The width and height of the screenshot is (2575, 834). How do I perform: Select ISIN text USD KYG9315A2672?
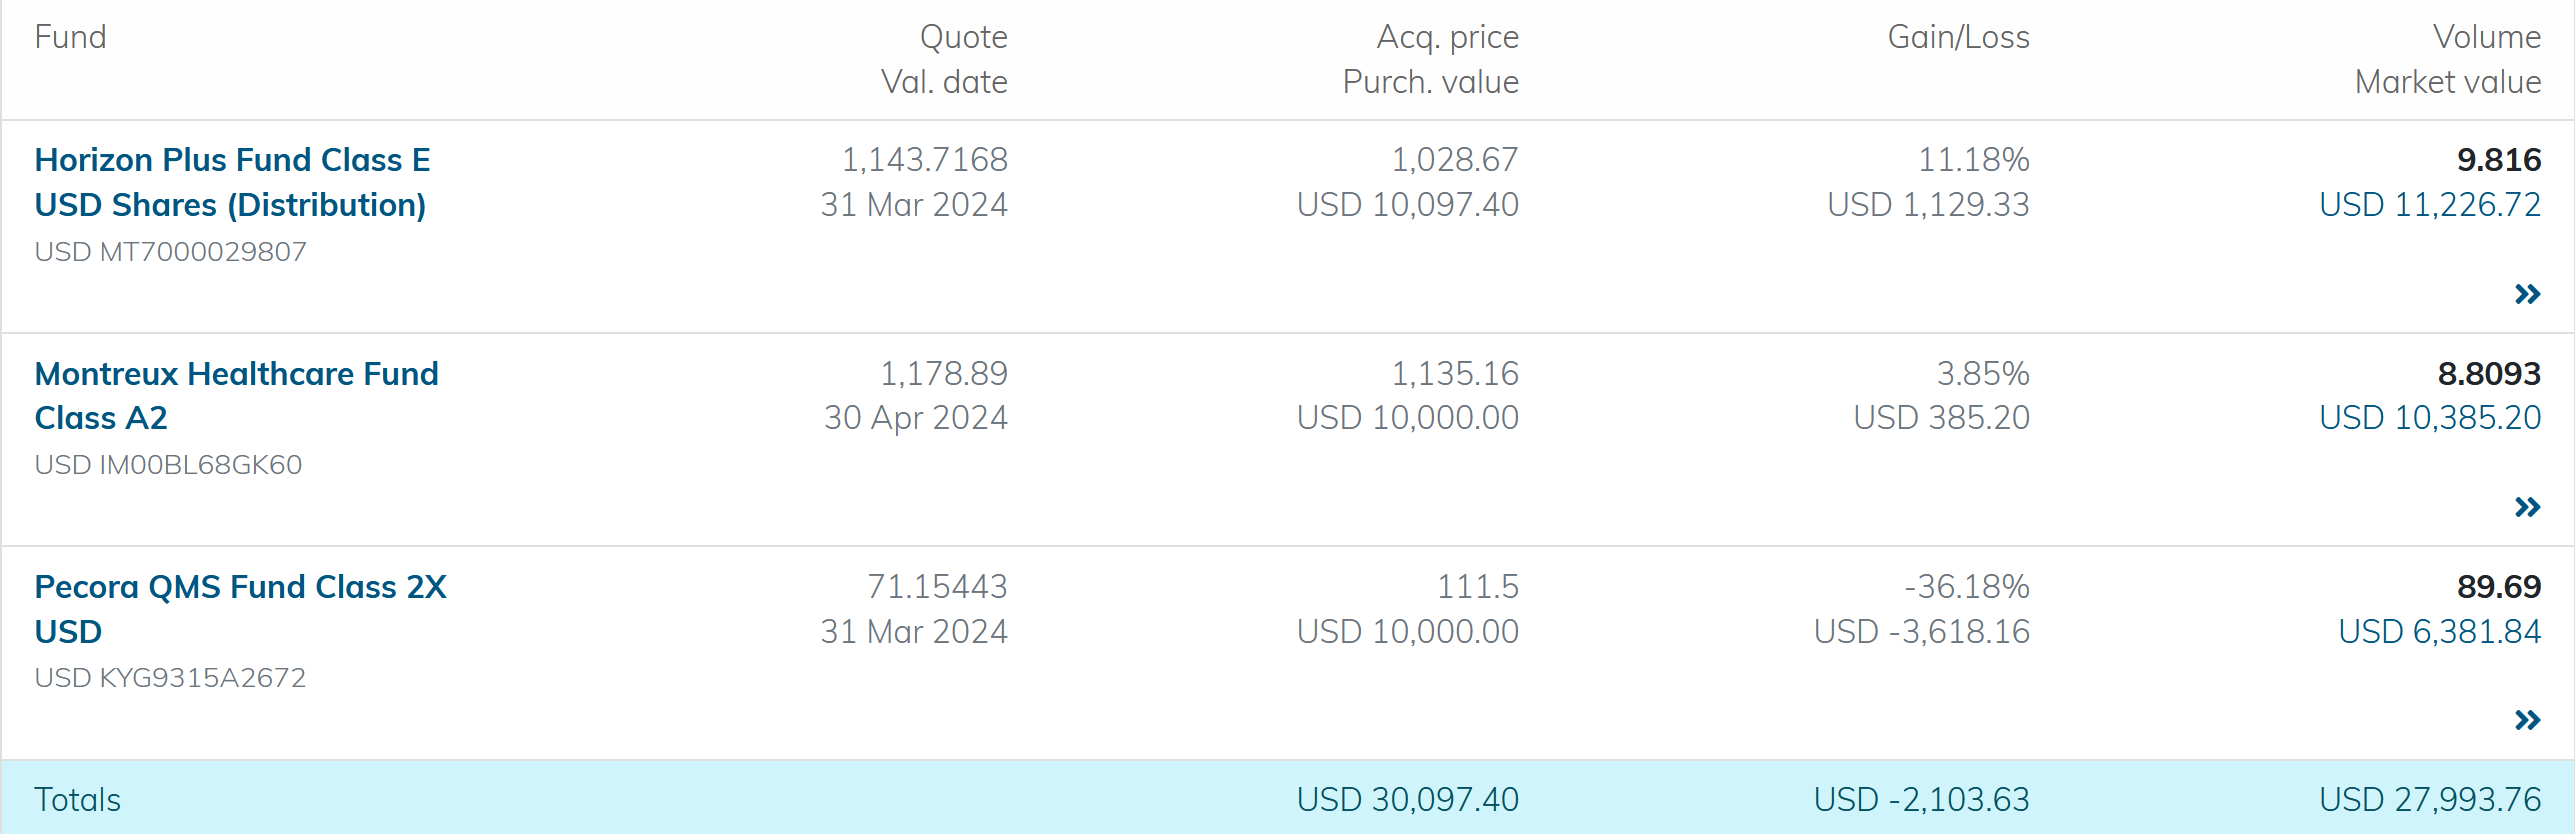pos(170,678)
